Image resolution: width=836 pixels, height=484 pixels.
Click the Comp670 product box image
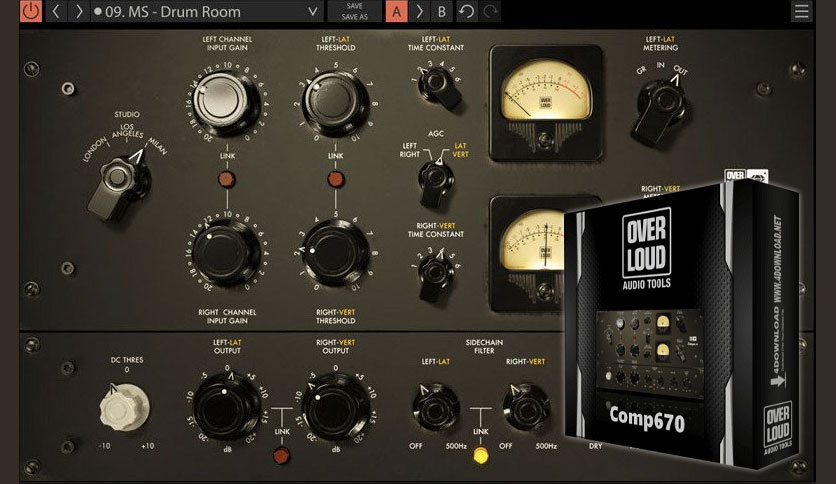coord(682,325)
